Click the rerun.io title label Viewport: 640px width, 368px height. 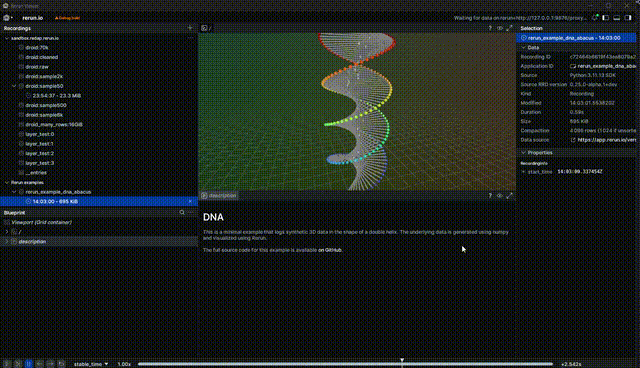click(33, 18)
